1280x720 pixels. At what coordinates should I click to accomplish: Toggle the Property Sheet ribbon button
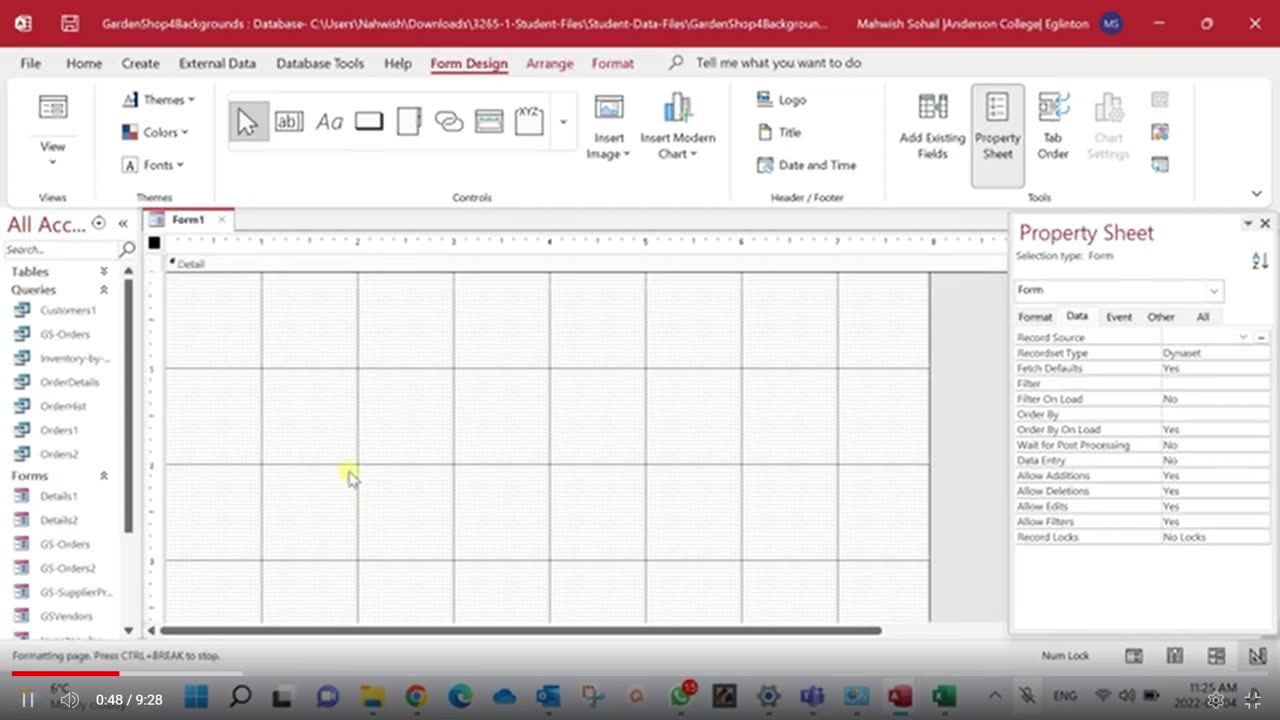pyautogui.click(x=998, y=134)
